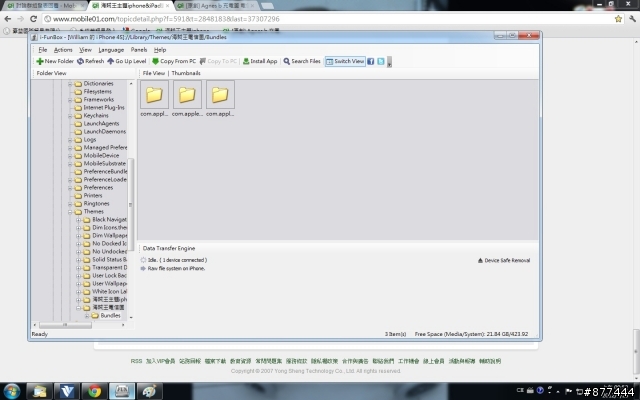Open Chrome from the taskbar
This screenshot has width=640, height=400.
point(94,391)
